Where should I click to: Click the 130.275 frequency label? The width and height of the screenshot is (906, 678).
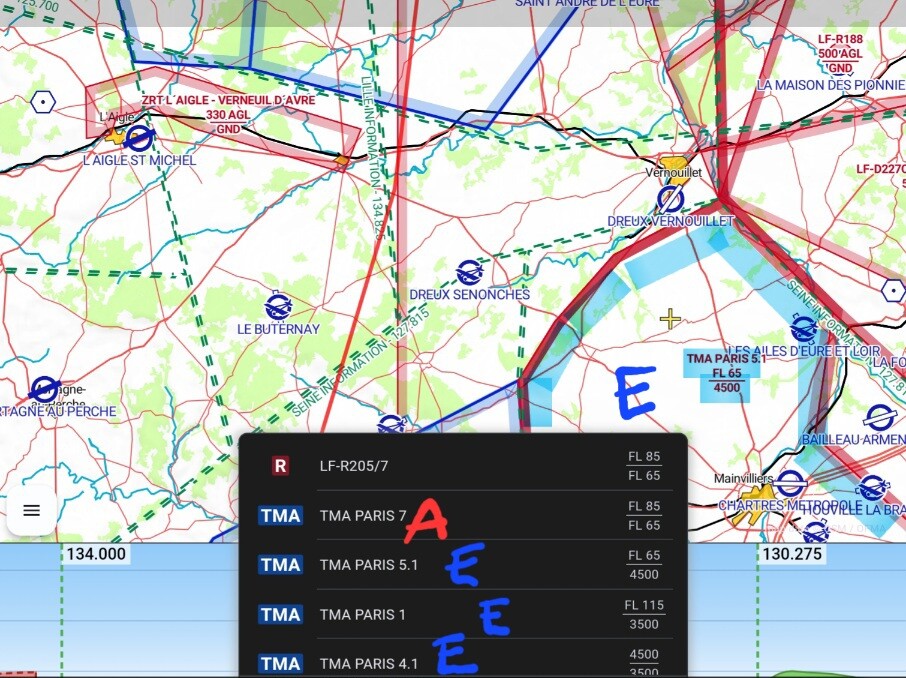point(793,555)
